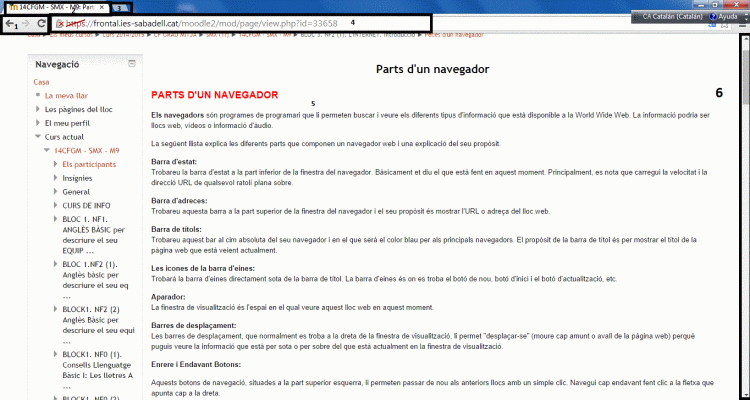Open the Chrome menu hamburger icon

click(743, 25)
